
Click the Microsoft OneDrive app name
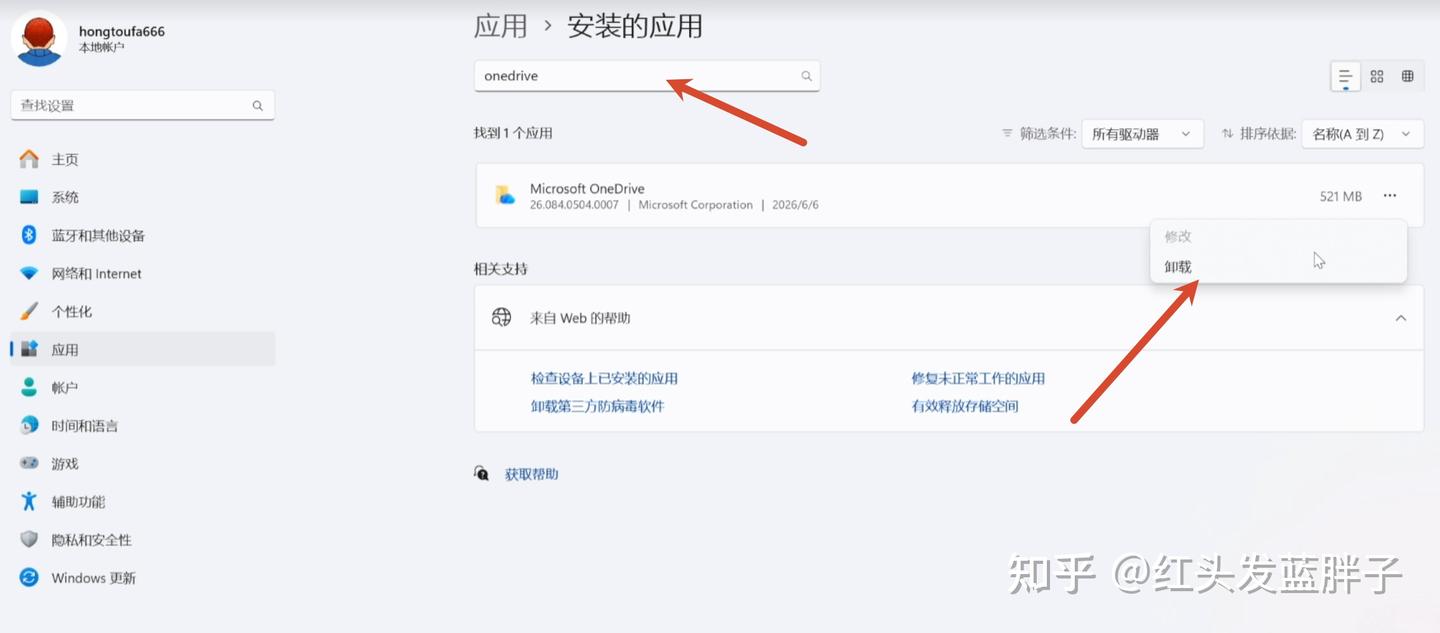click(587, 188)
